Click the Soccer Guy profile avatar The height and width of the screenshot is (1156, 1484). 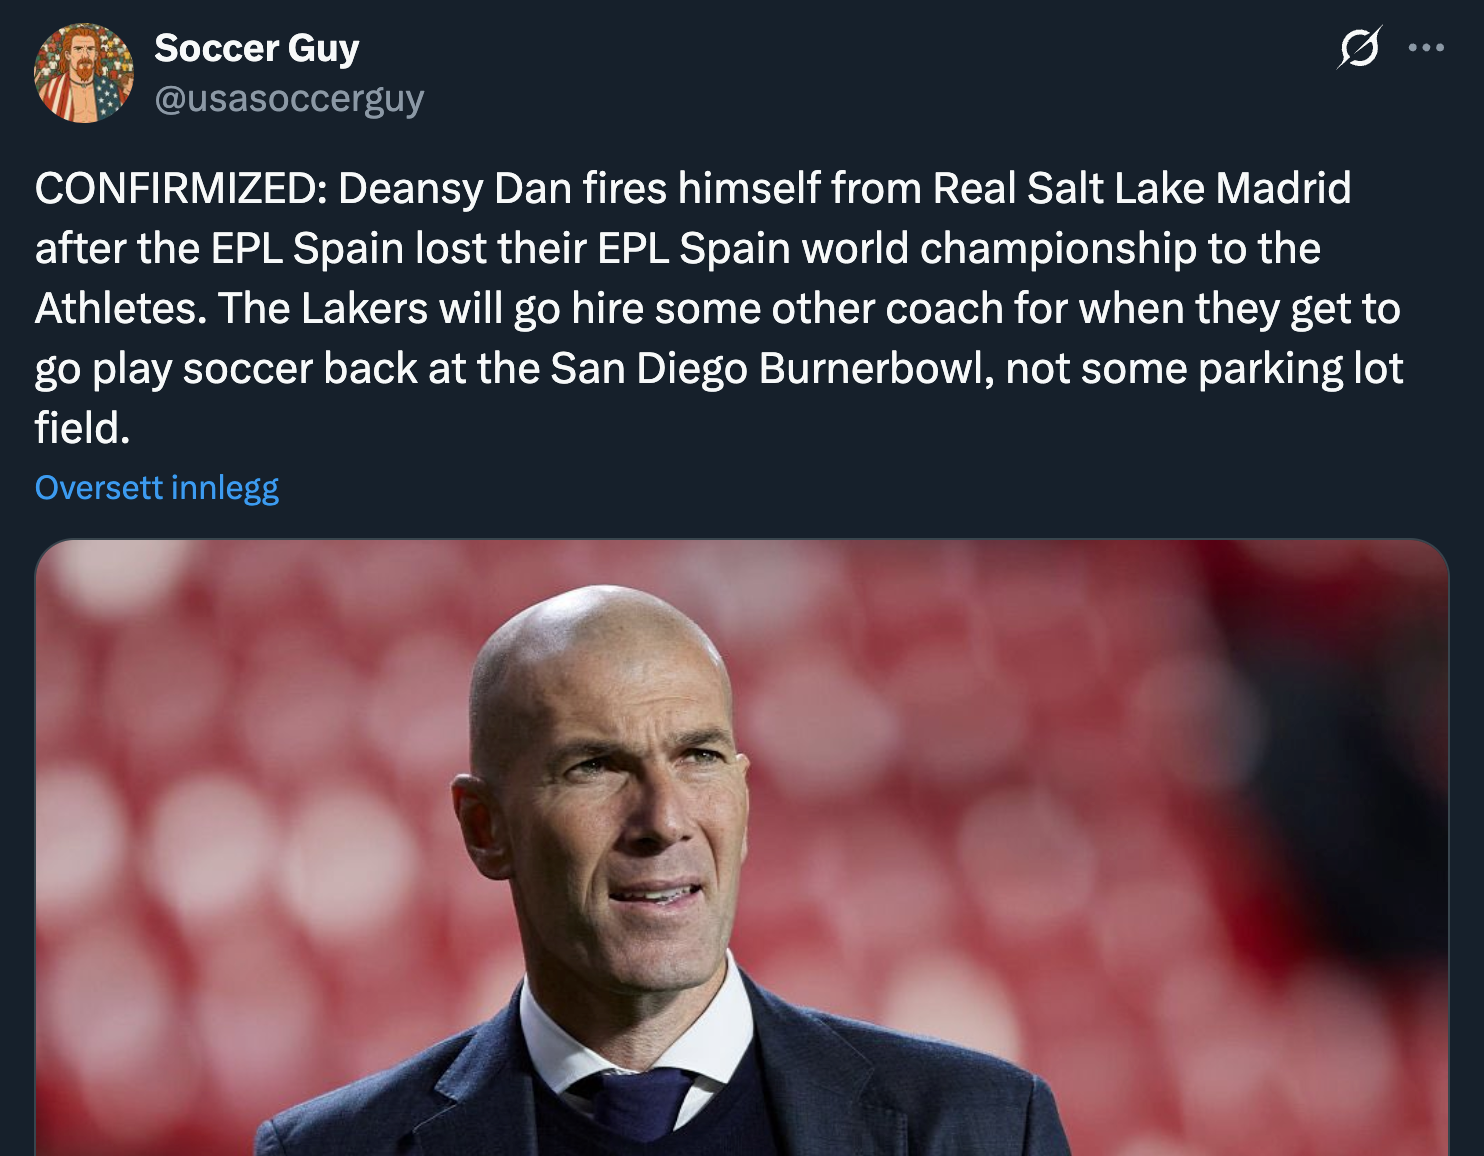tap(84, 73)
